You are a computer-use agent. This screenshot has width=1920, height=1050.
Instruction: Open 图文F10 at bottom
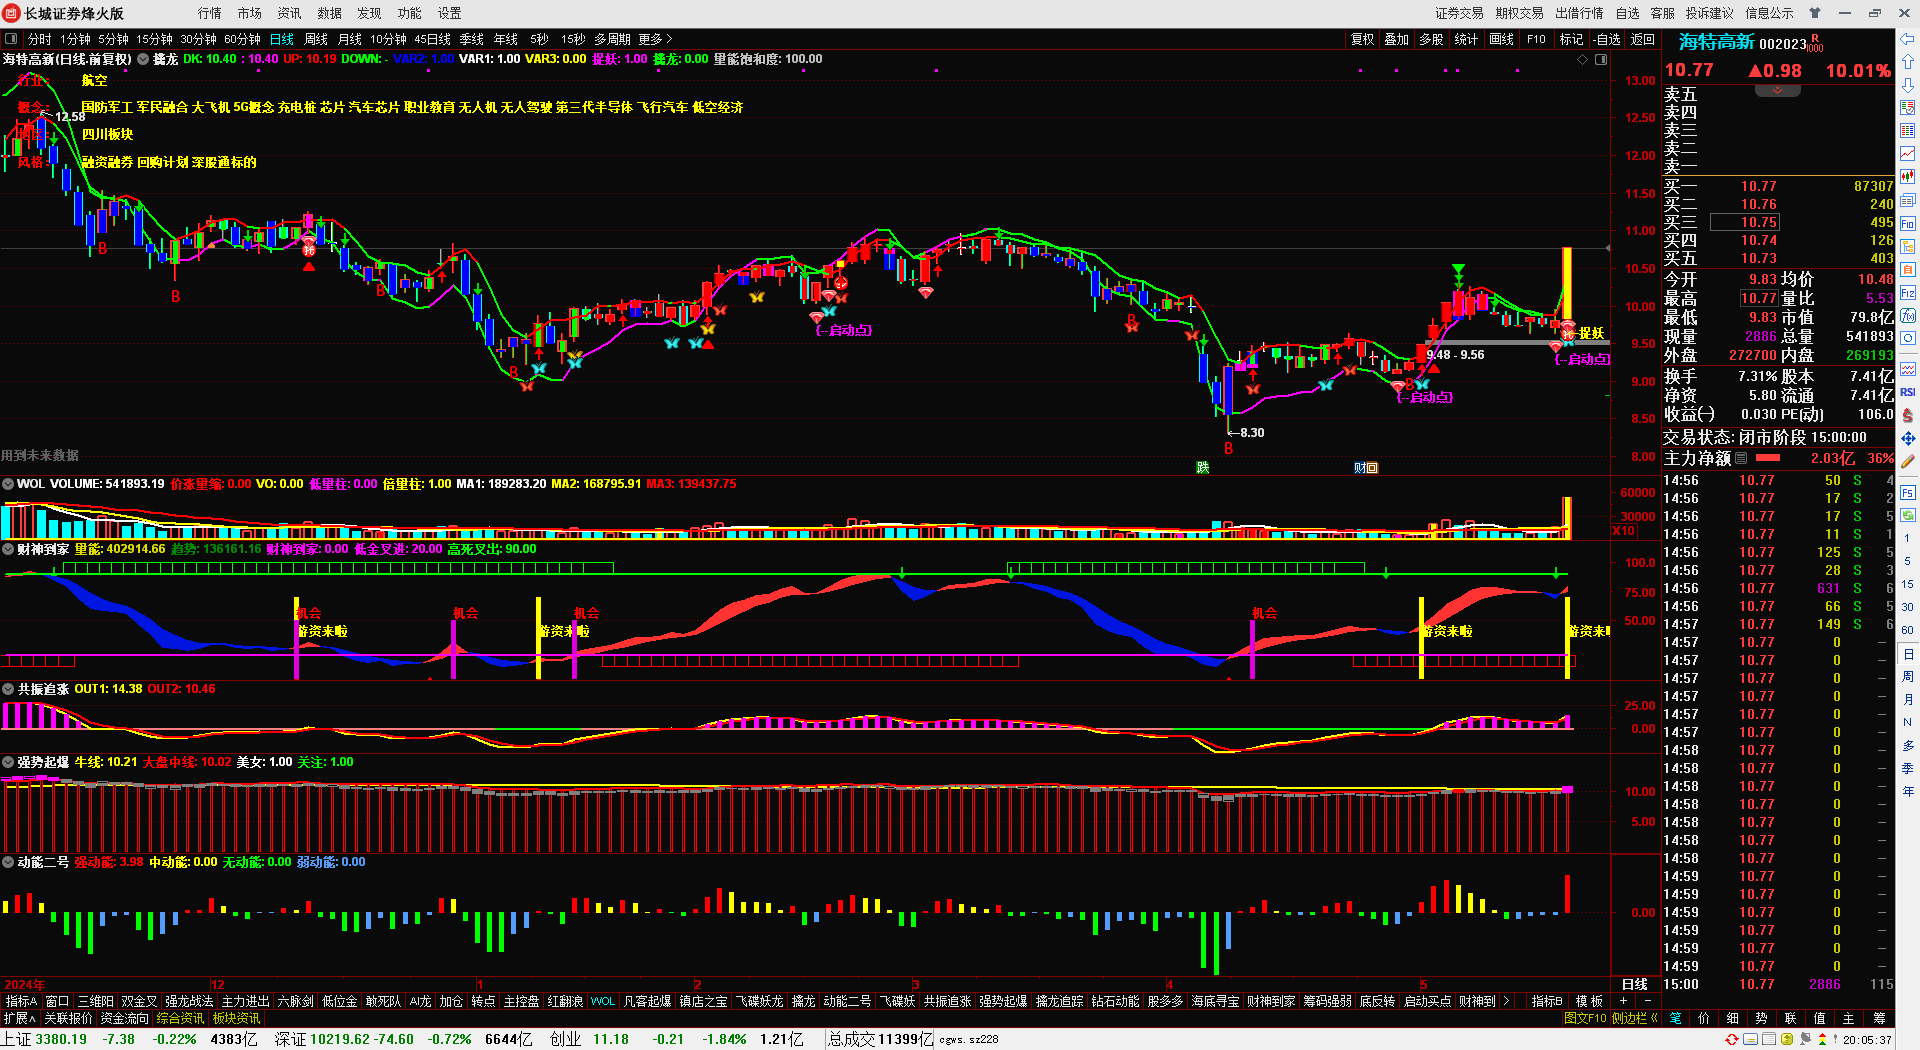tap(1585, 1018)
